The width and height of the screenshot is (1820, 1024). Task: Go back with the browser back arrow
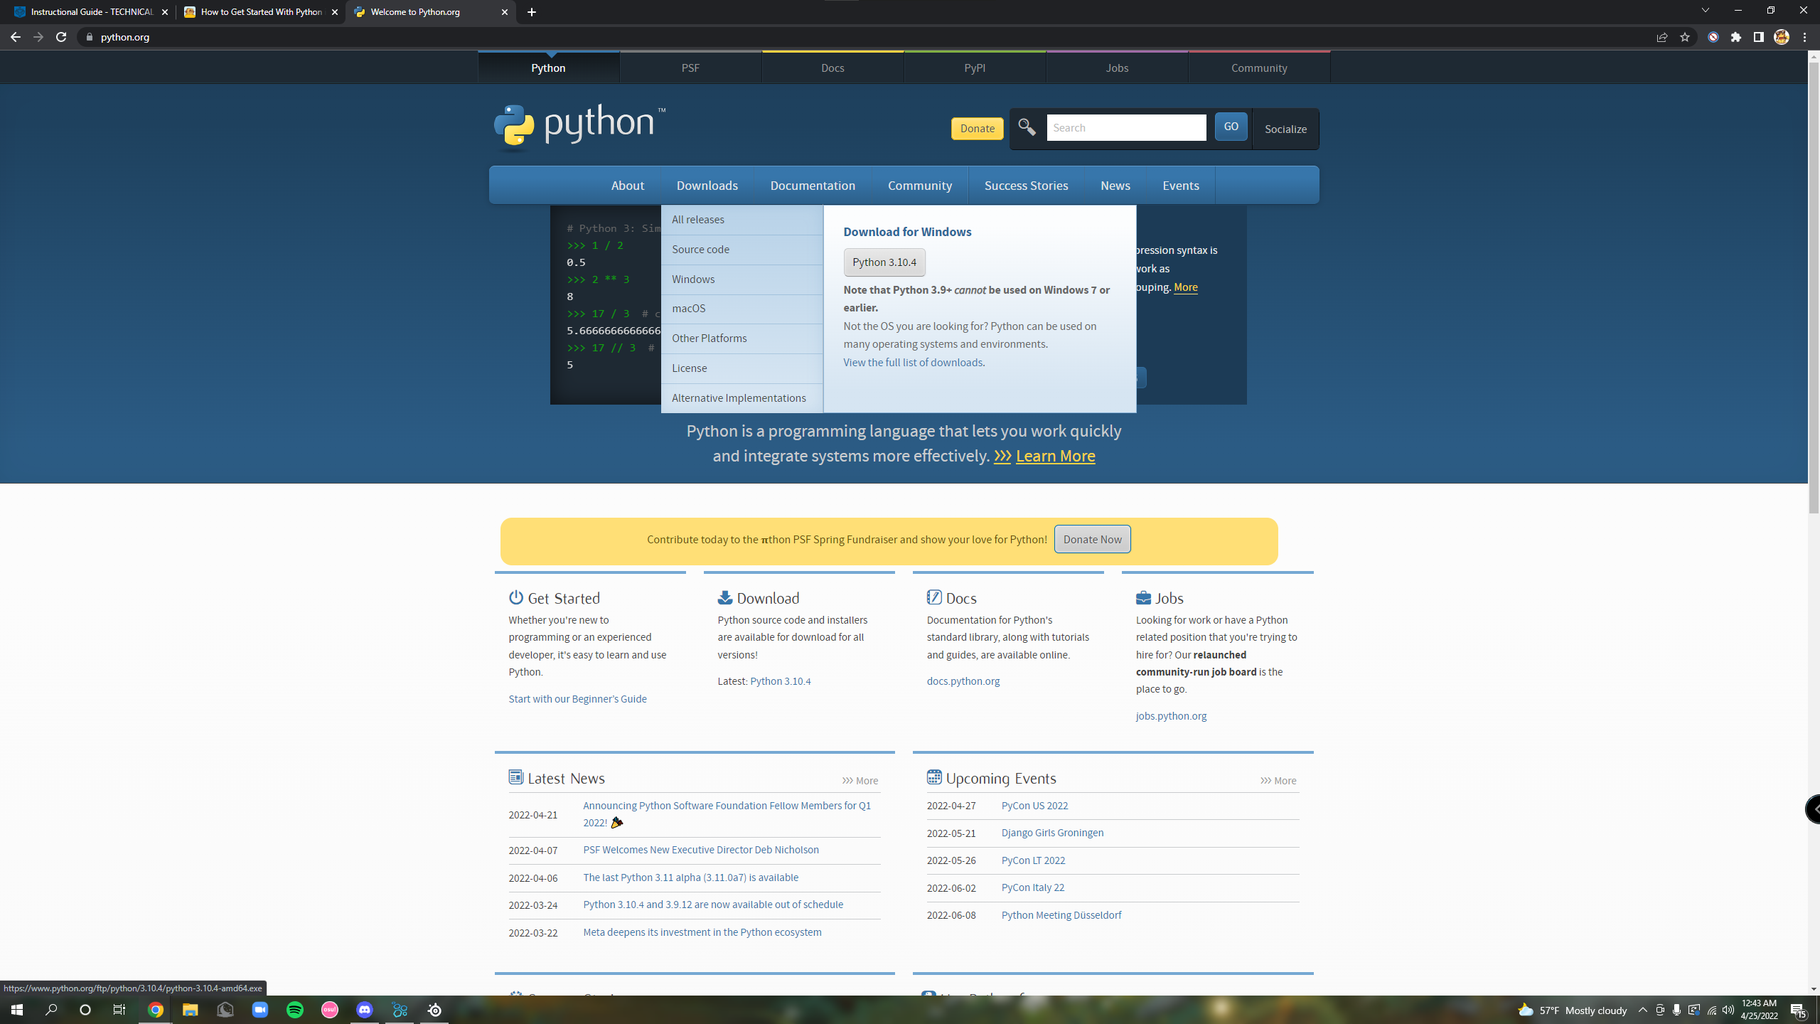coord(15,37)
